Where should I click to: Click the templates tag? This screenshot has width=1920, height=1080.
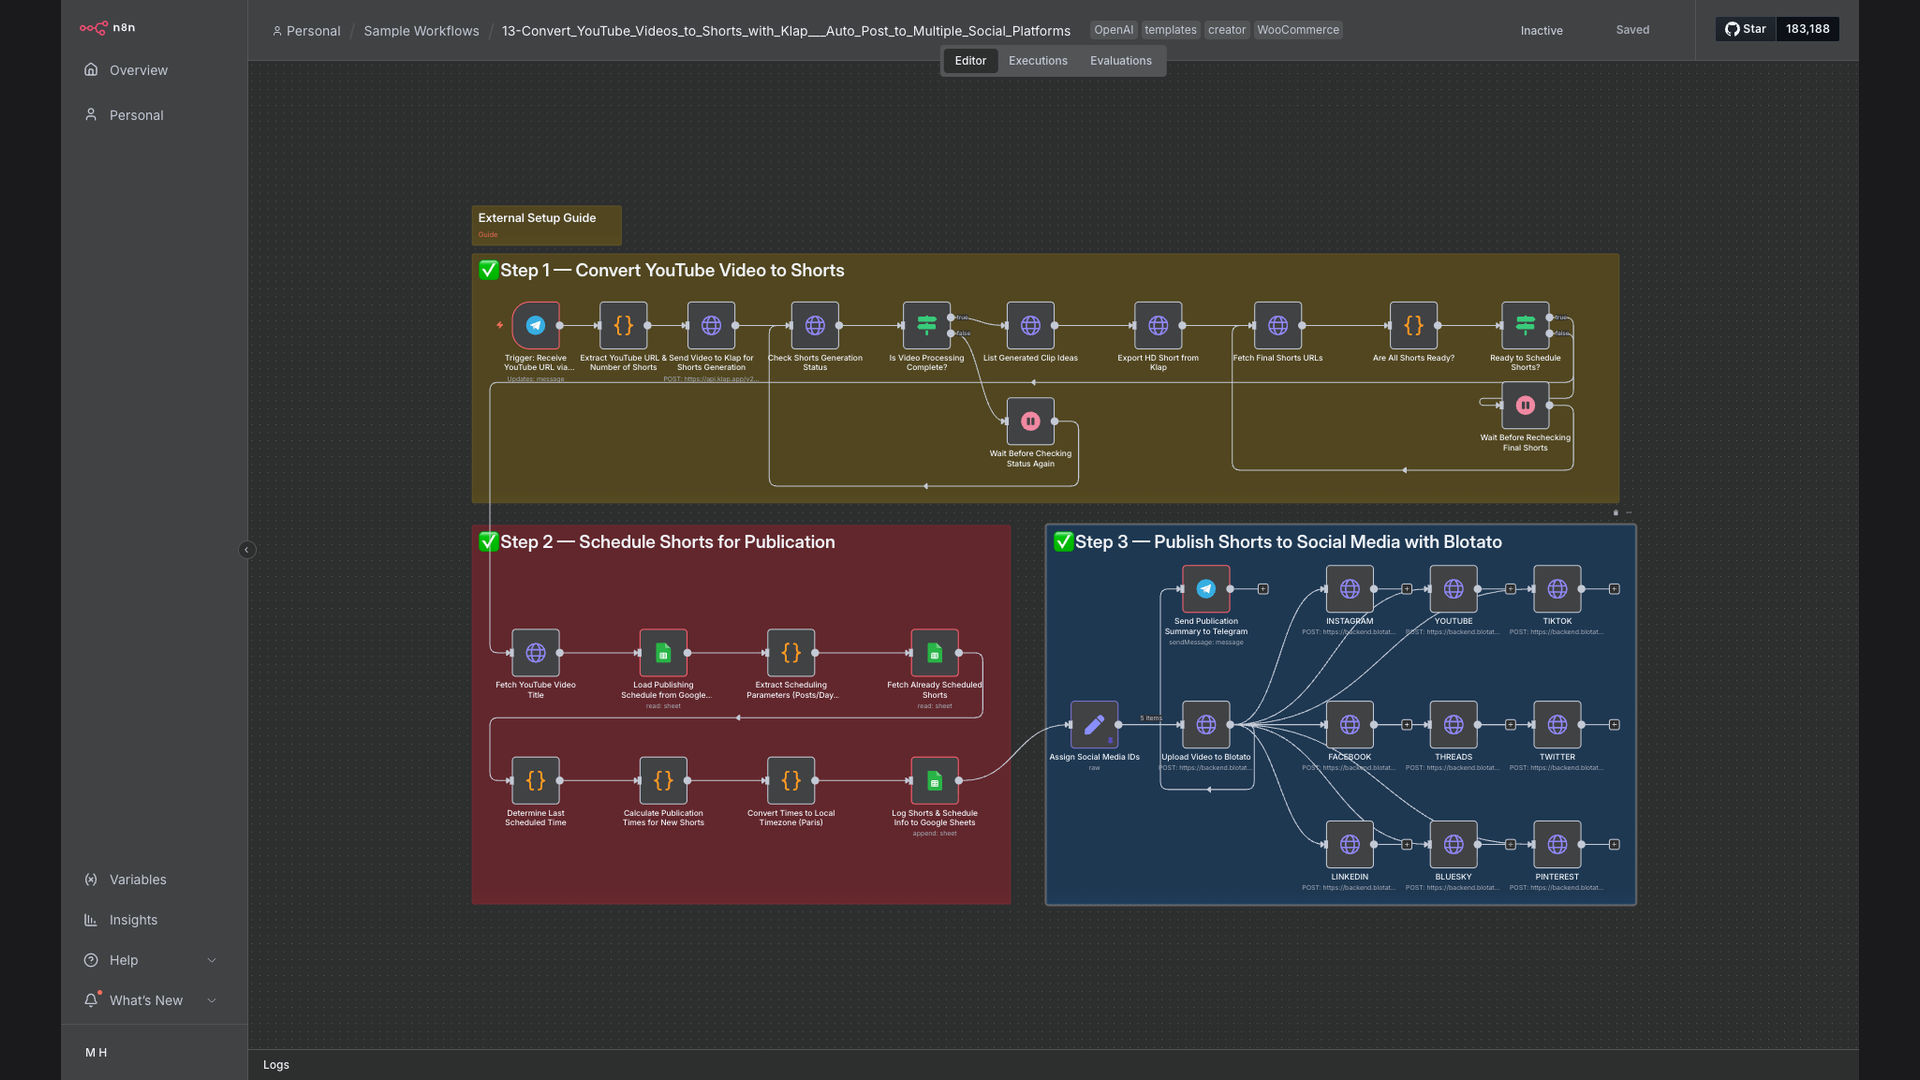[x=1170, y=30]
